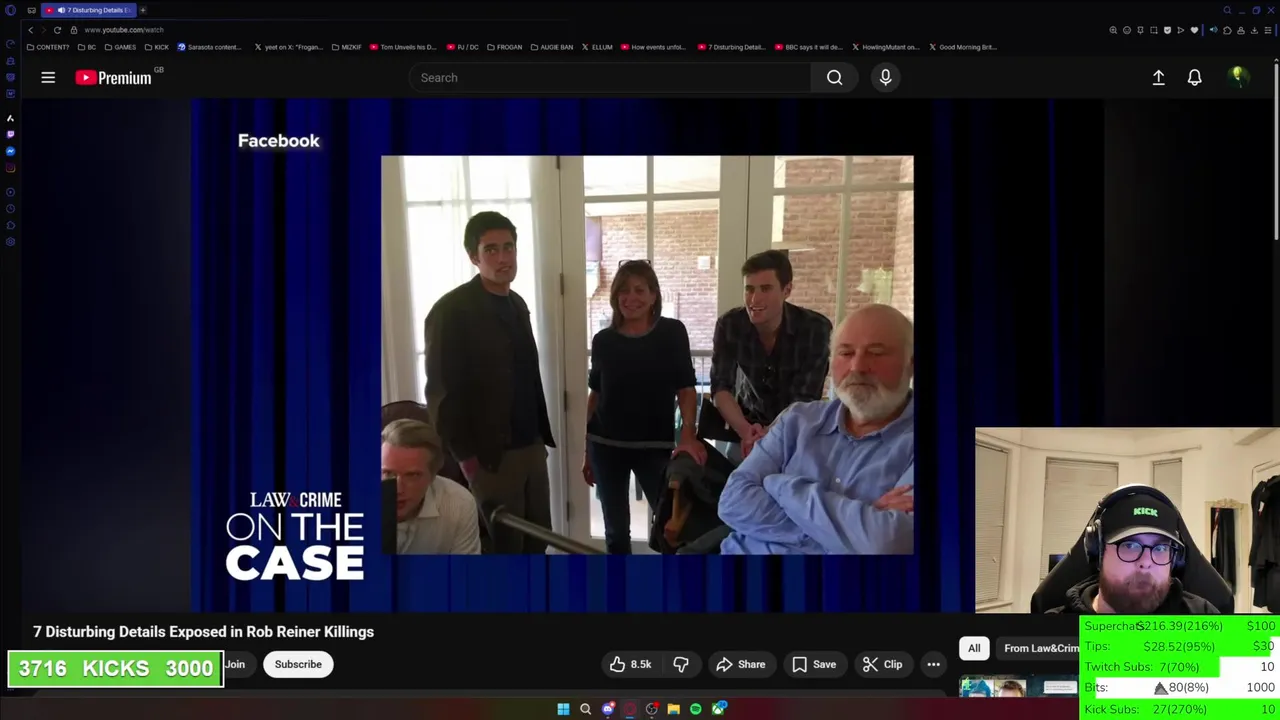Open browser sidebar messenger icon

10,151
